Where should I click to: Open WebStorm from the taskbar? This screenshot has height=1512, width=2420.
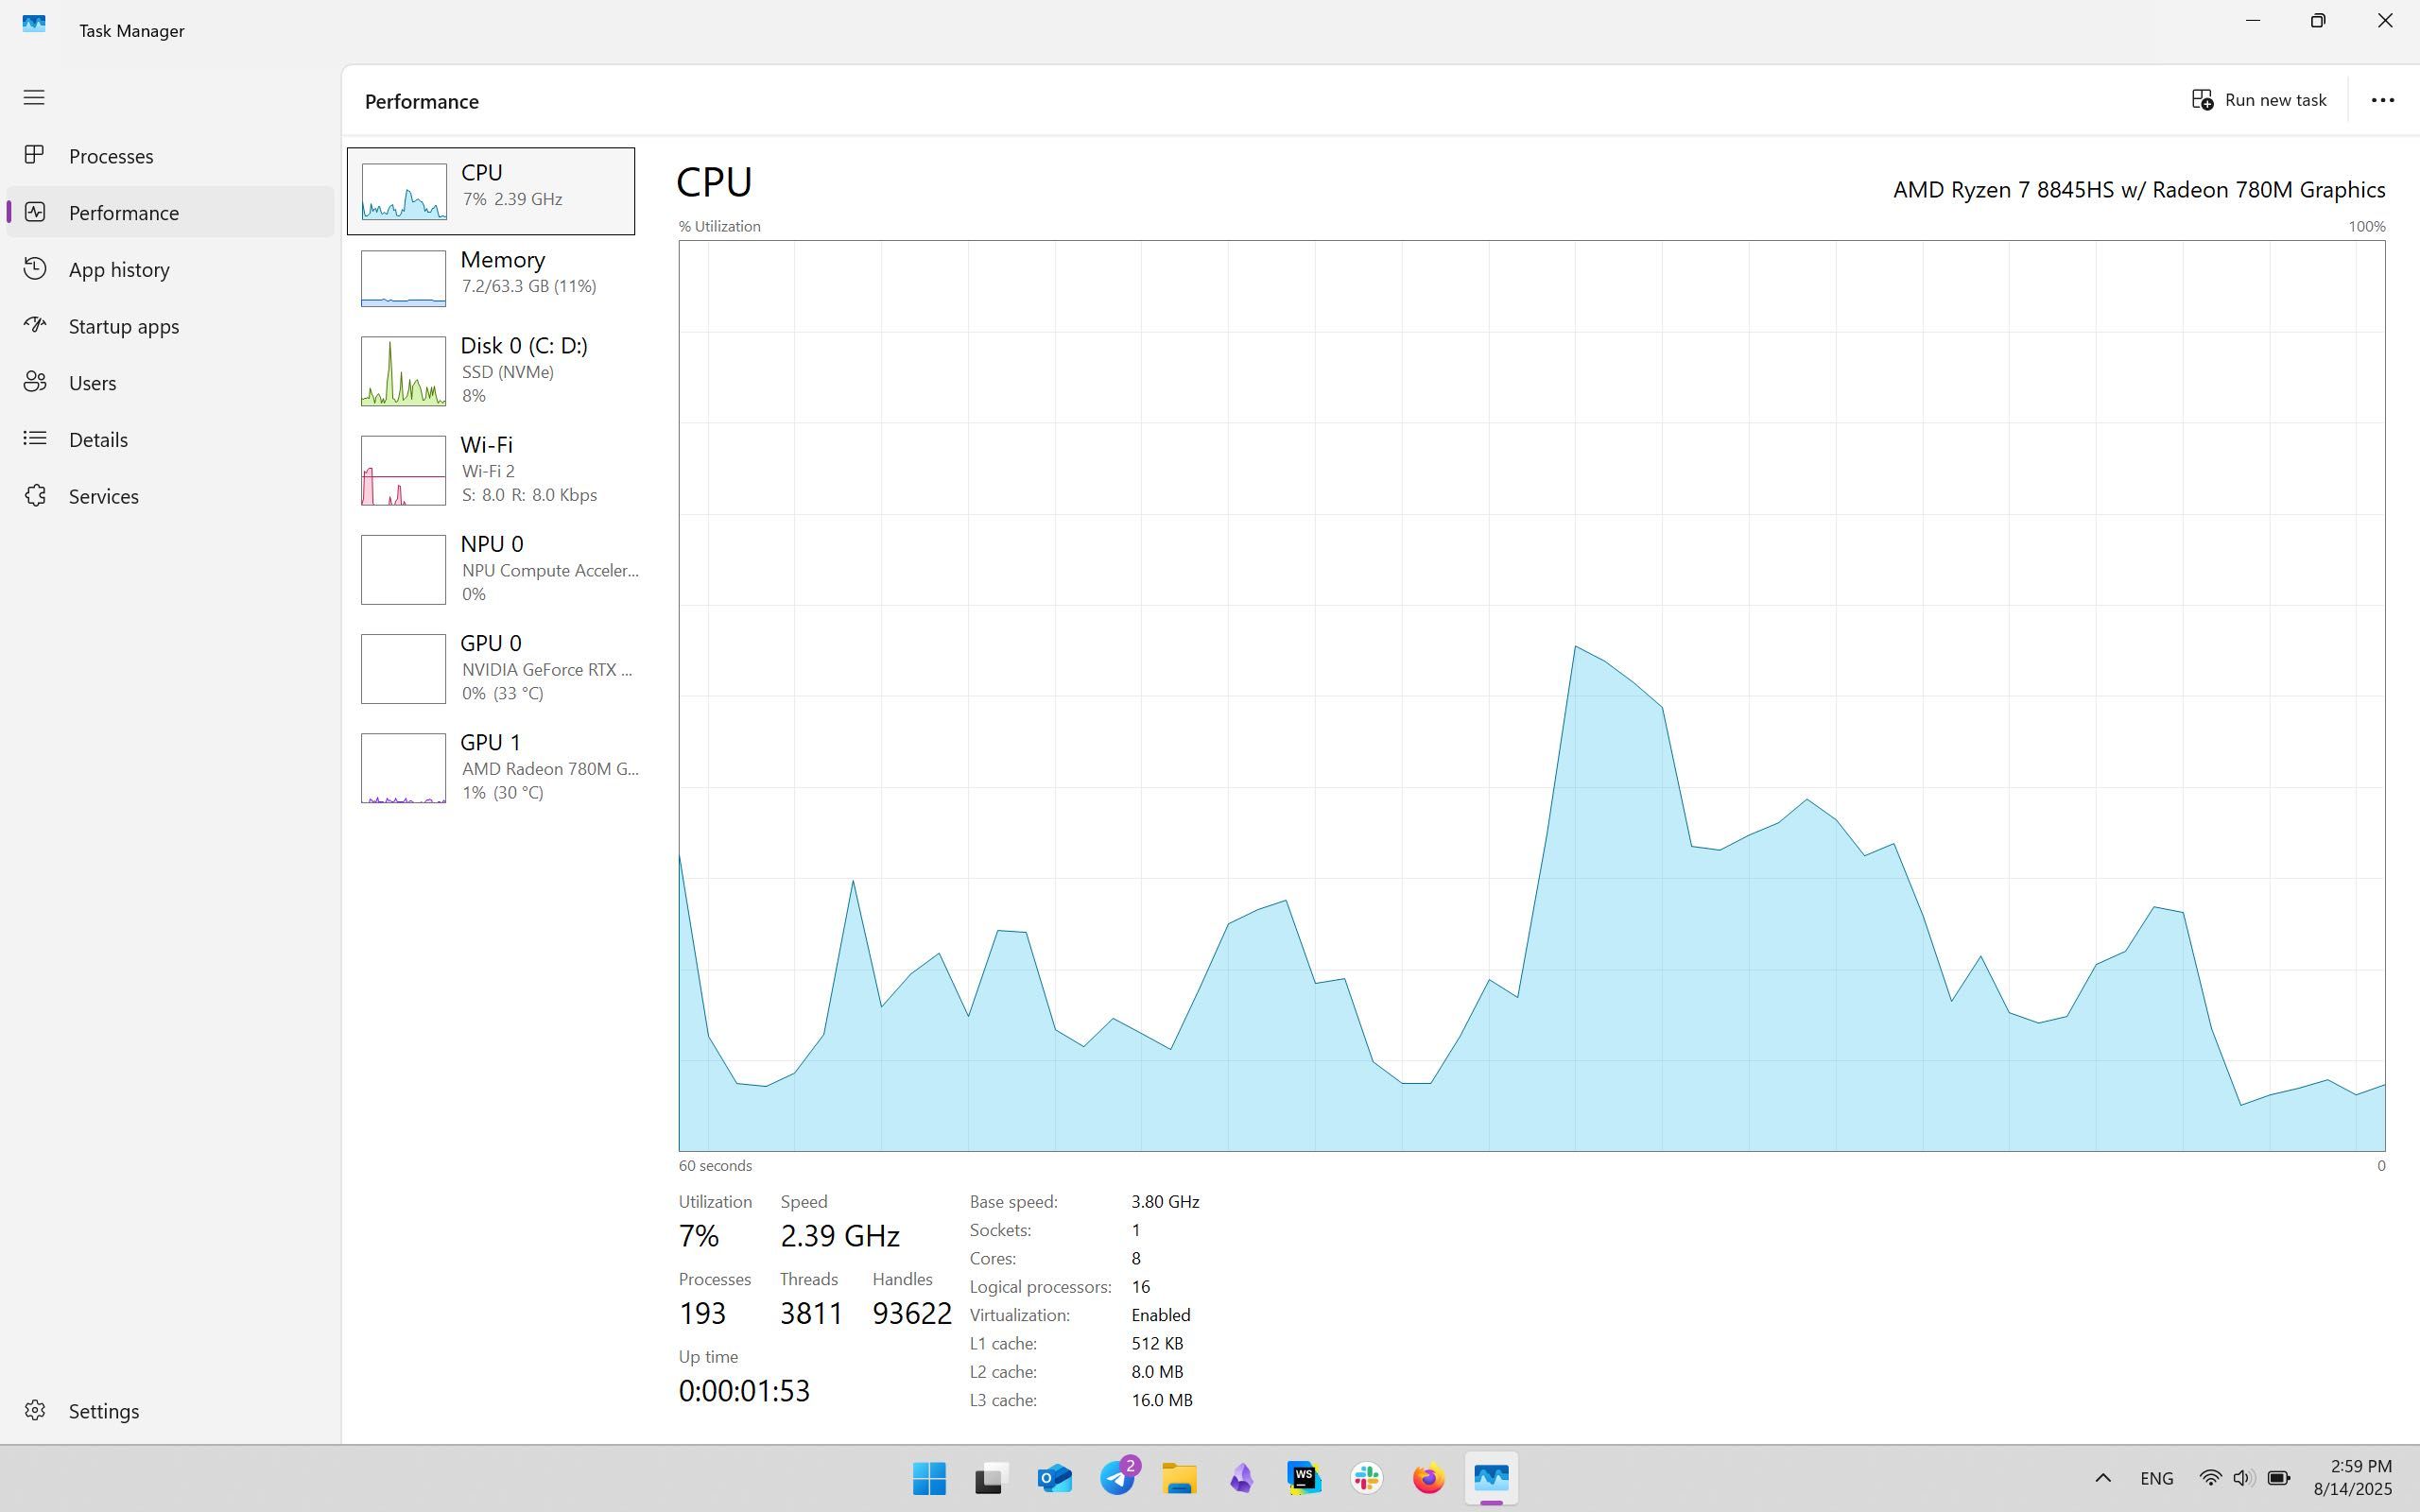click(1304, 1478)
